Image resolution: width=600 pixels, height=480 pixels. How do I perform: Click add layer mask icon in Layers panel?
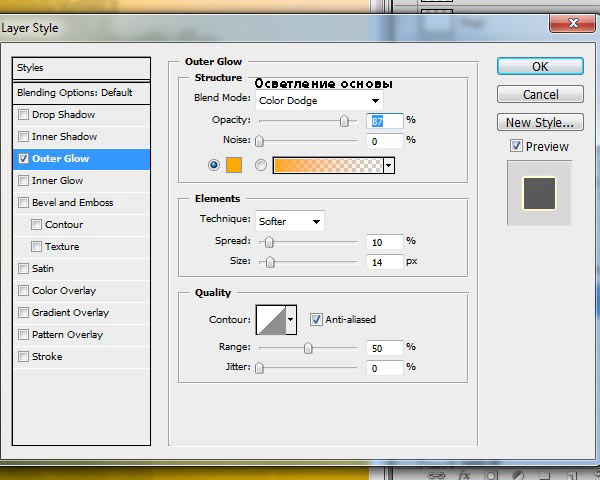point(491,475)
